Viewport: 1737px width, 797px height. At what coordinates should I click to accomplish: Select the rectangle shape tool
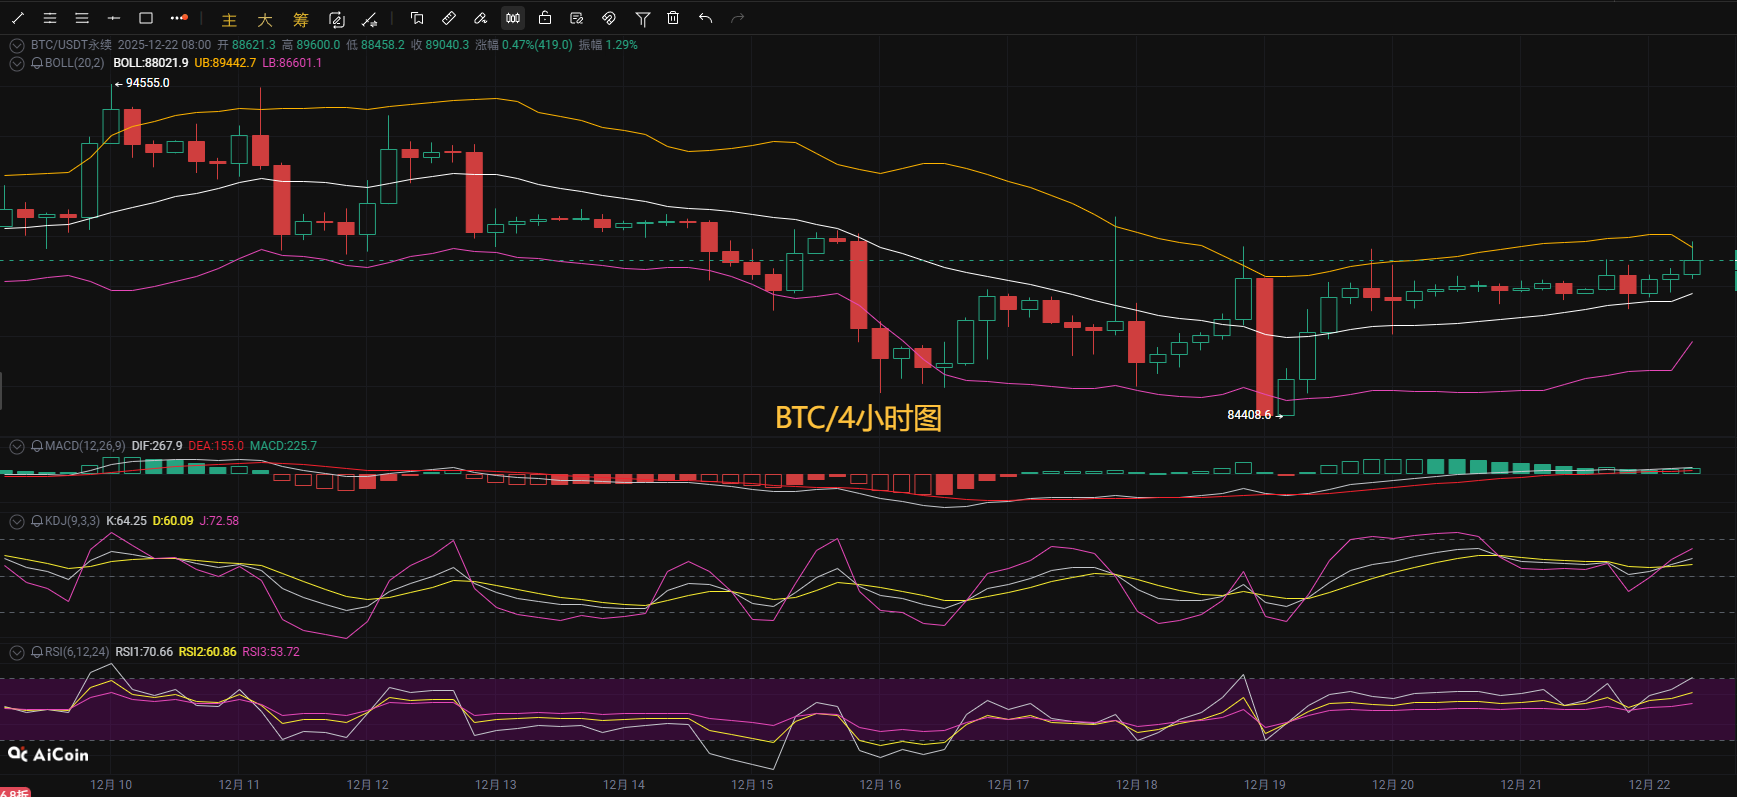(146, 18)
